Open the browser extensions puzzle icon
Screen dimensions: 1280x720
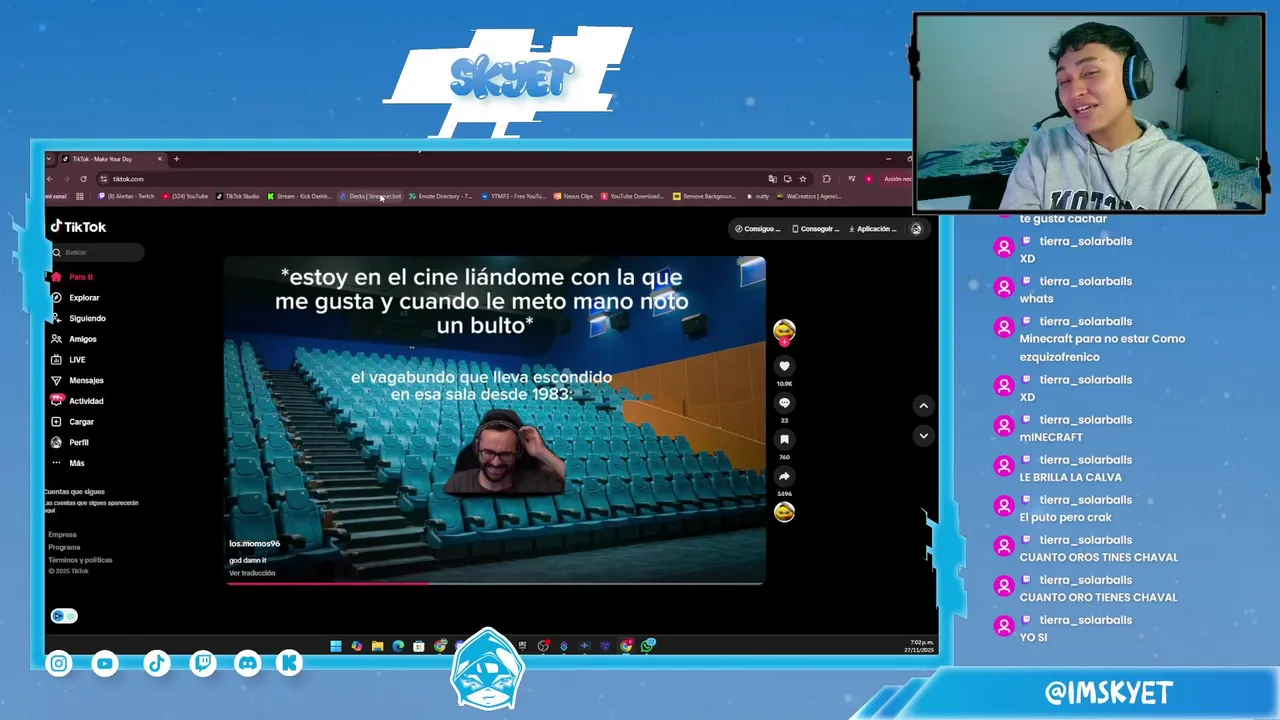(x=826, y=179)
